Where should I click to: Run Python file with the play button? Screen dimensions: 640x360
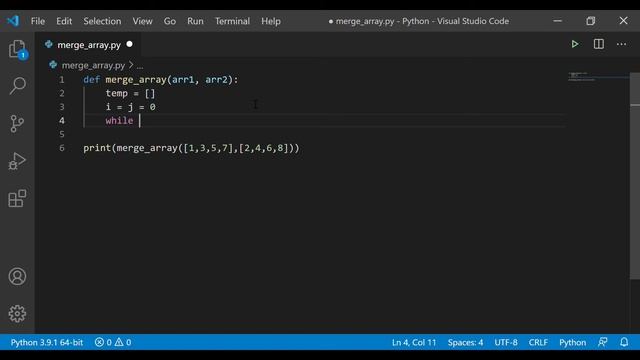[575, 44]
